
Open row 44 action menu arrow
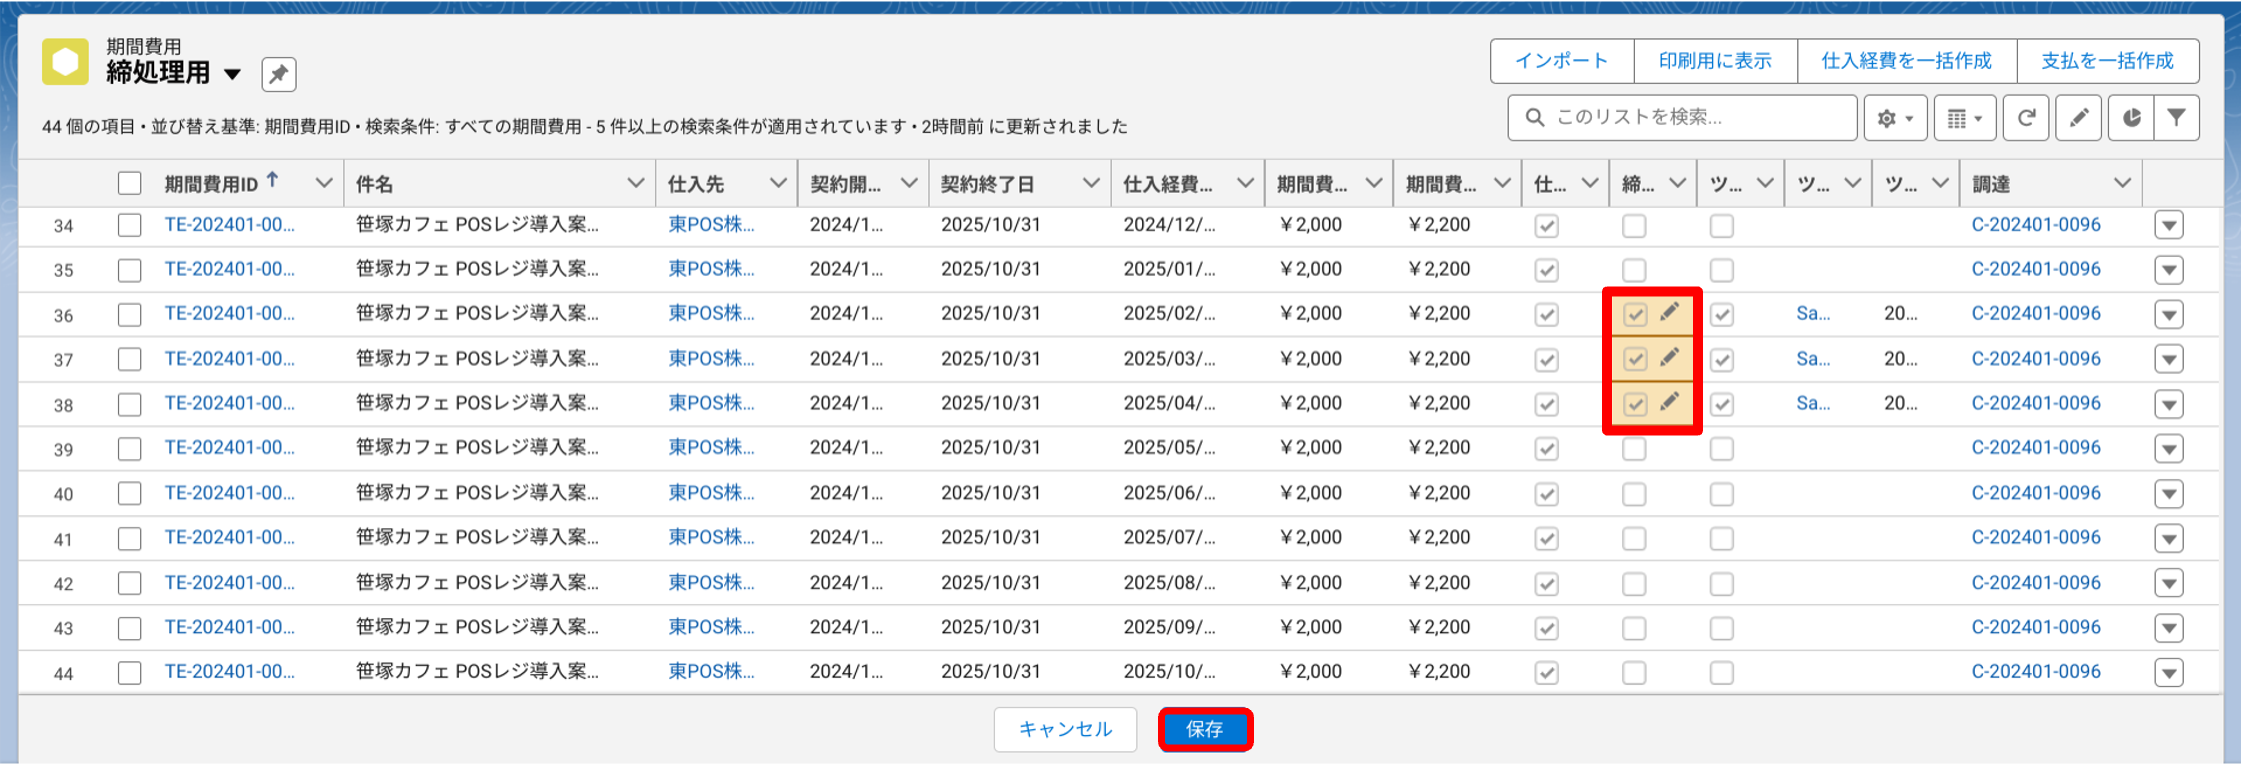[x=2169, y=673]
